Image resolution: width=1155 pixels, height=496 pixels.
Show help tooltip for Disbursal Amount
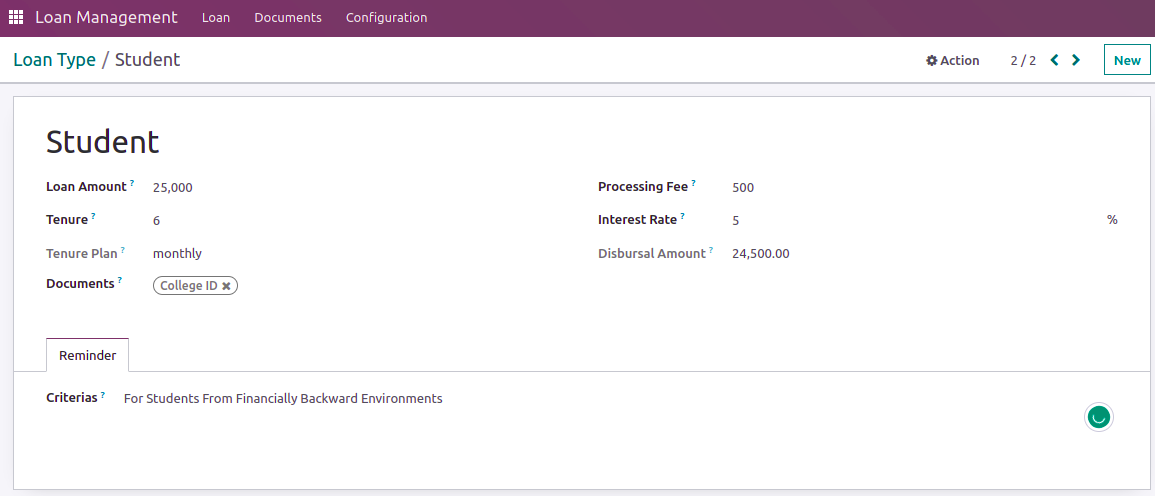(711, 250)
